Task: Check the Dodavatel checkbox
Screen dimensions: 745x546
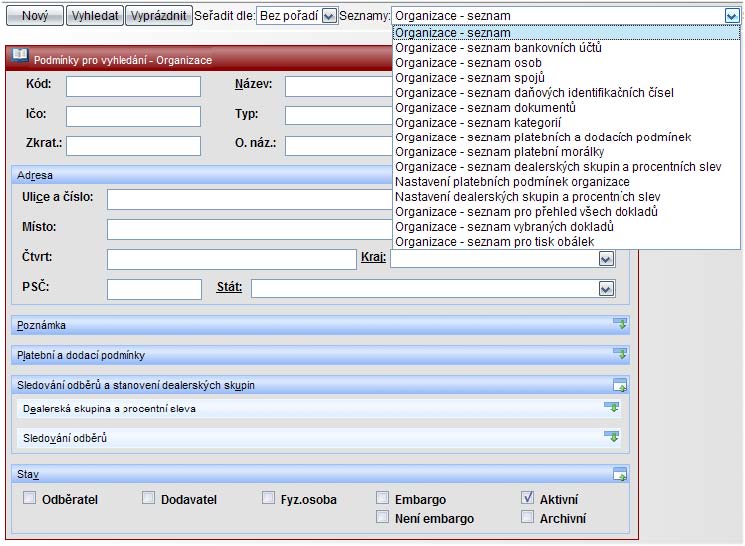Action: tap(149, 498)
